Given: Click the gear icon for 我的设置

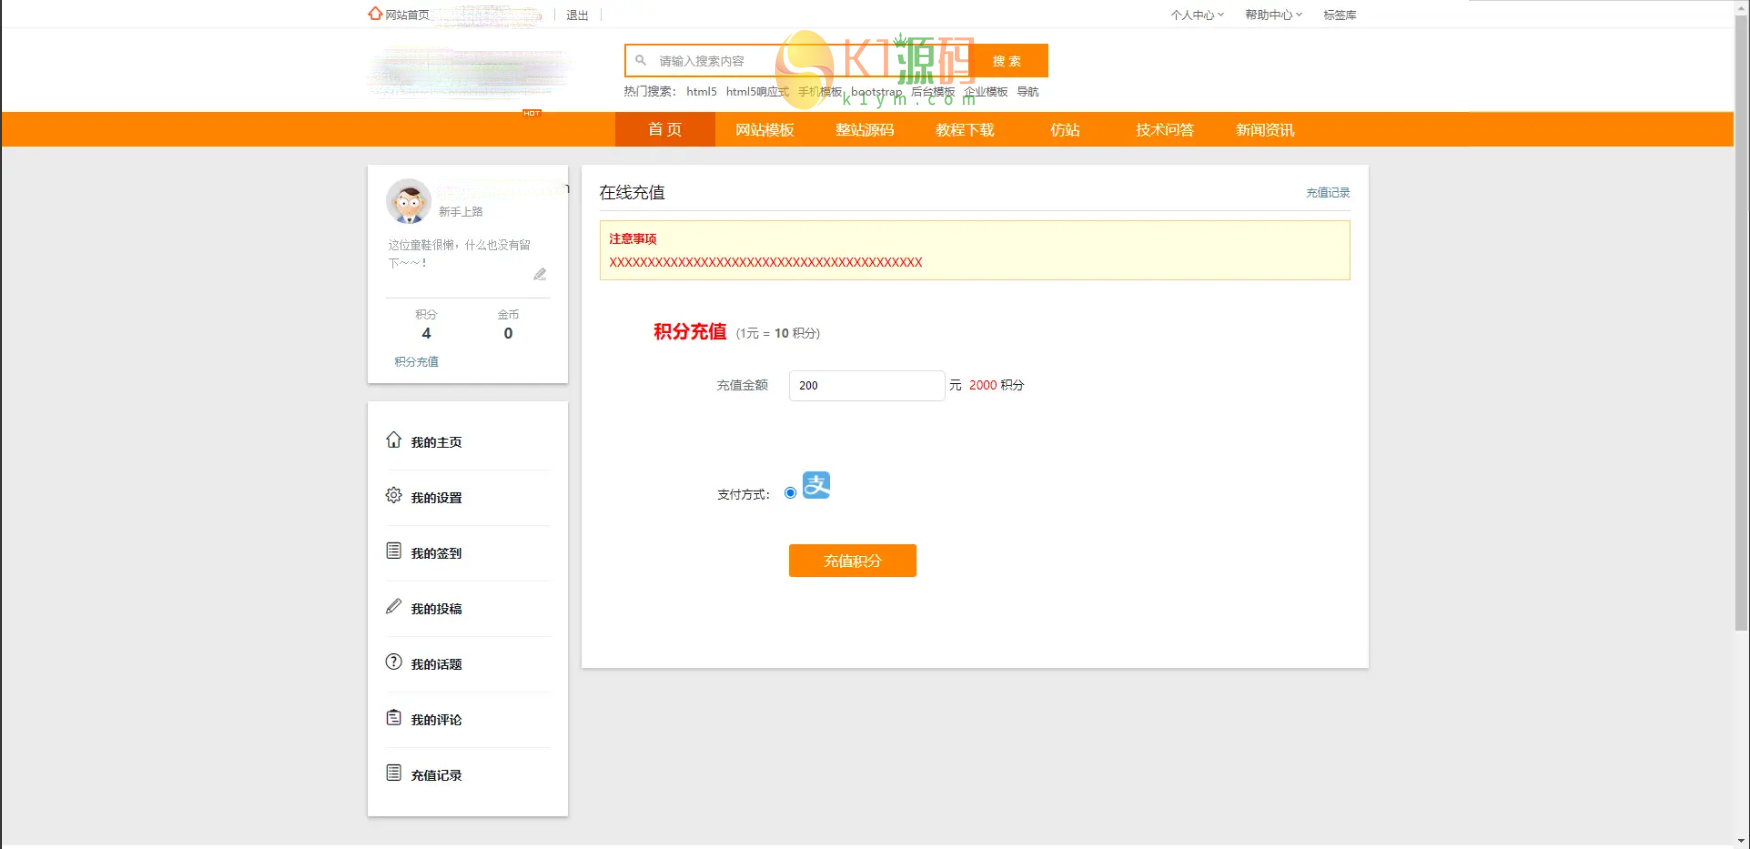Looking at the screenshot, I should click(x=394, y=496).
